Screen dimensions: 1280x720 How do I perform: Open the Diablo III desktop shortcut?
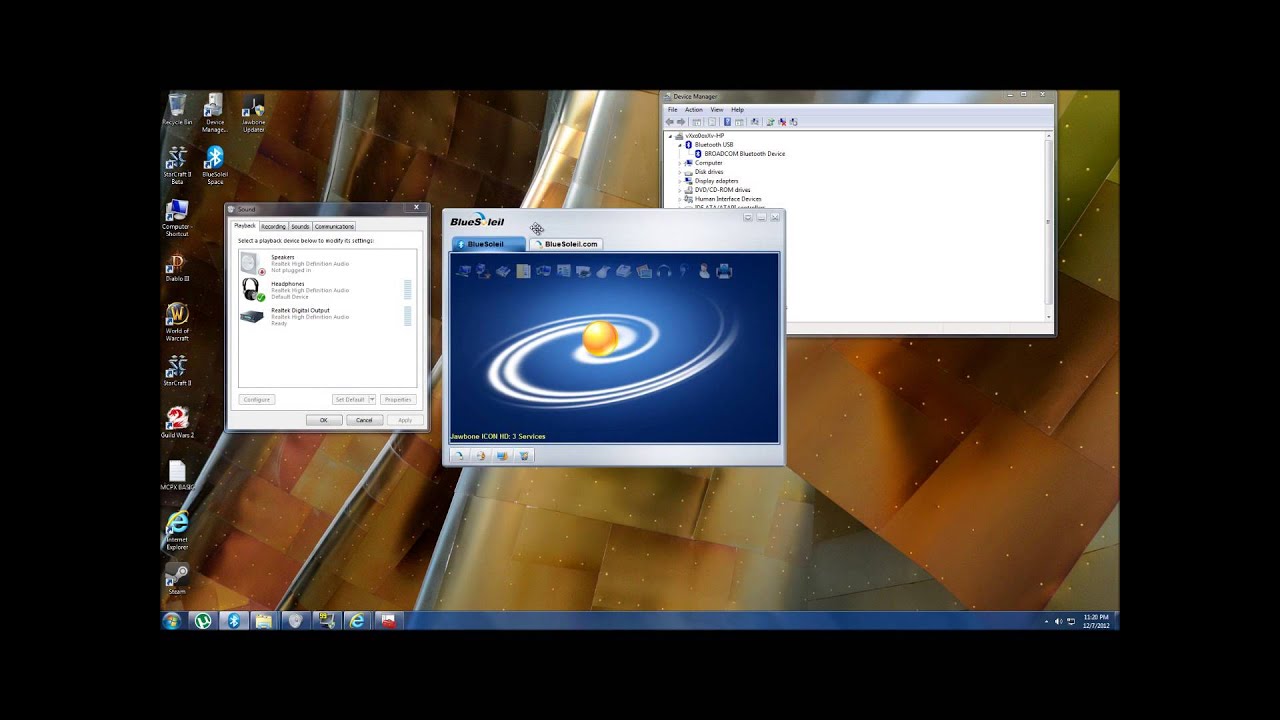pos(176,268)
